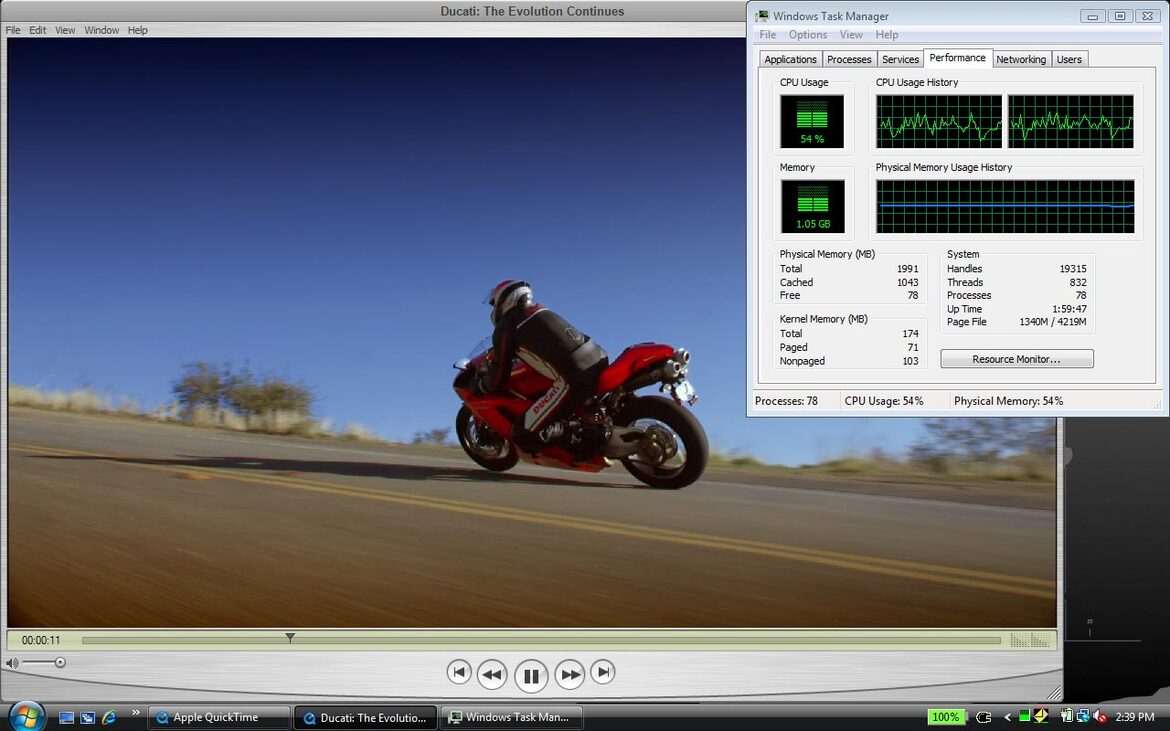Open the QuickTime View menu
The width and height of the screenshot is (1170, 731).
[65, 31]
